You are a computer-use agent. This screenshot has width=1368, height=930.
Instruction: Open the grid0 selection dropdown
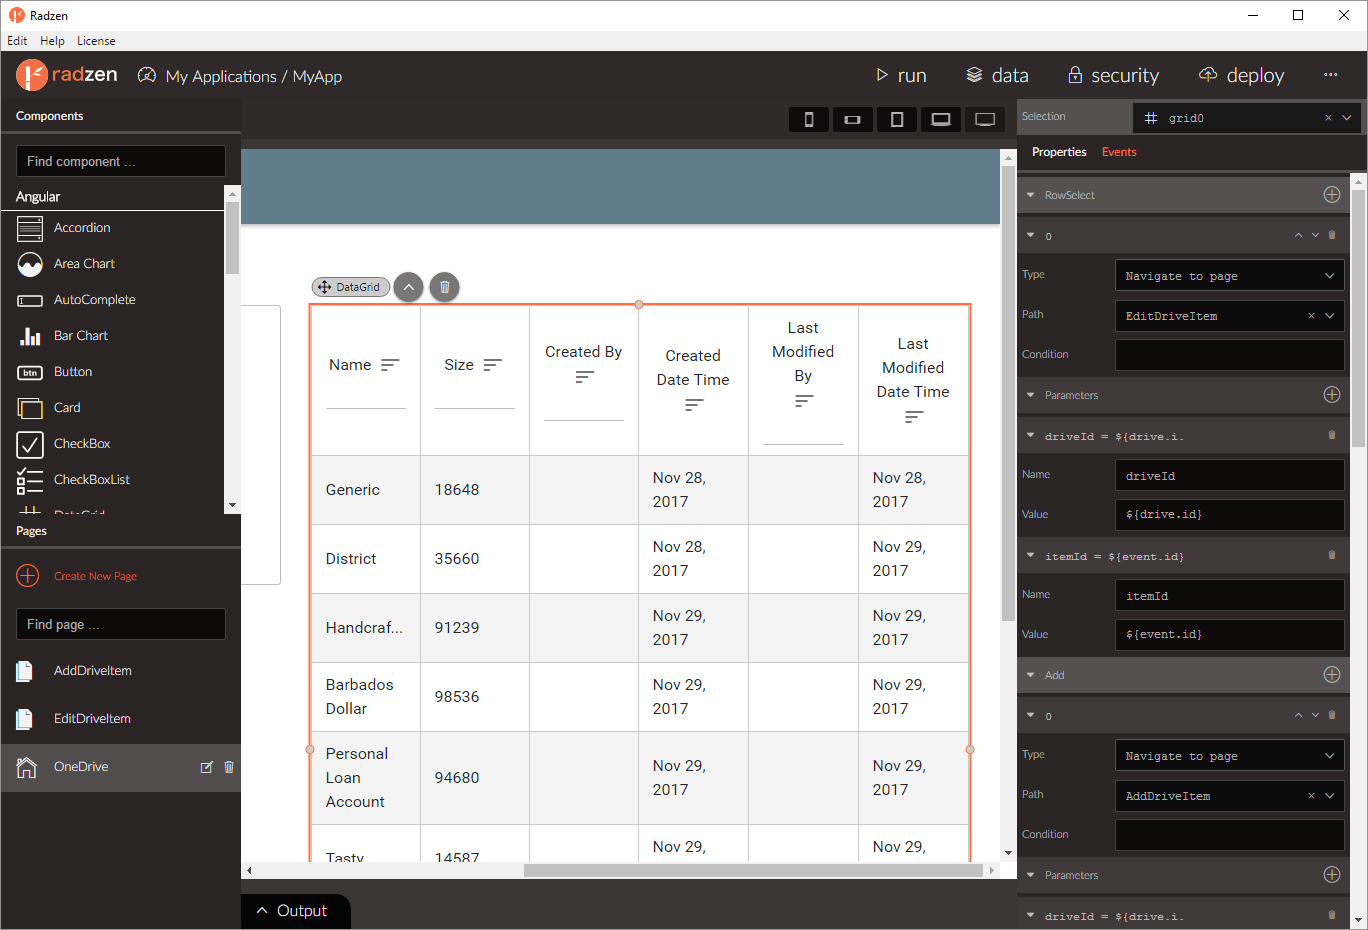click(x=1346, y=118)
